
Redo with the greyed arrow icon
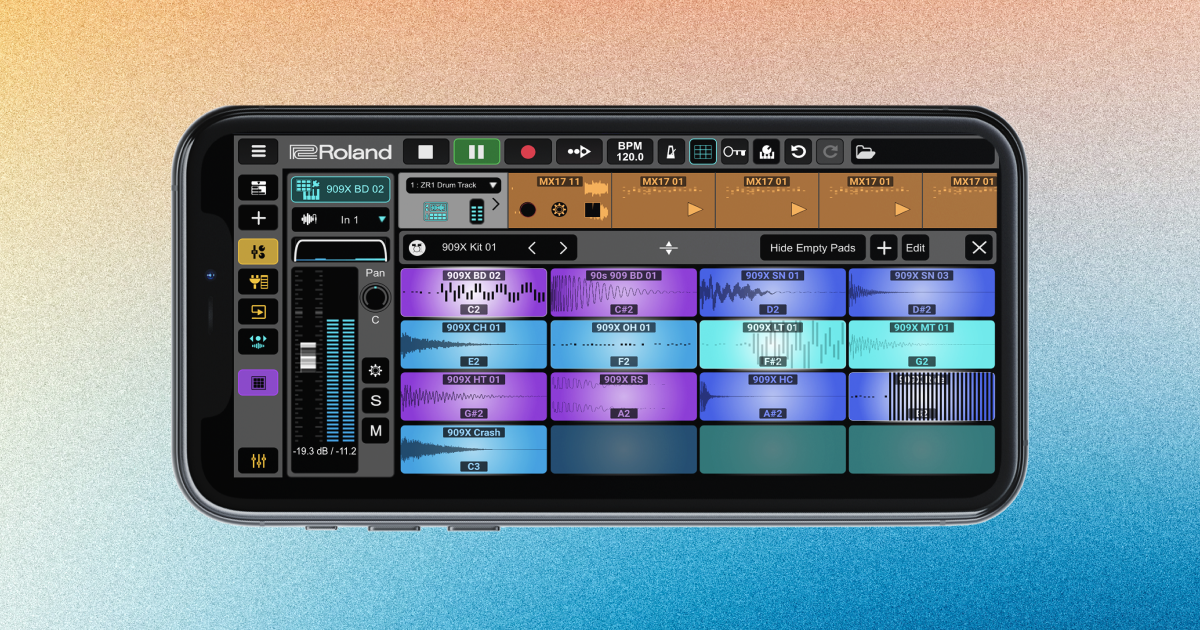pos(829,152)
